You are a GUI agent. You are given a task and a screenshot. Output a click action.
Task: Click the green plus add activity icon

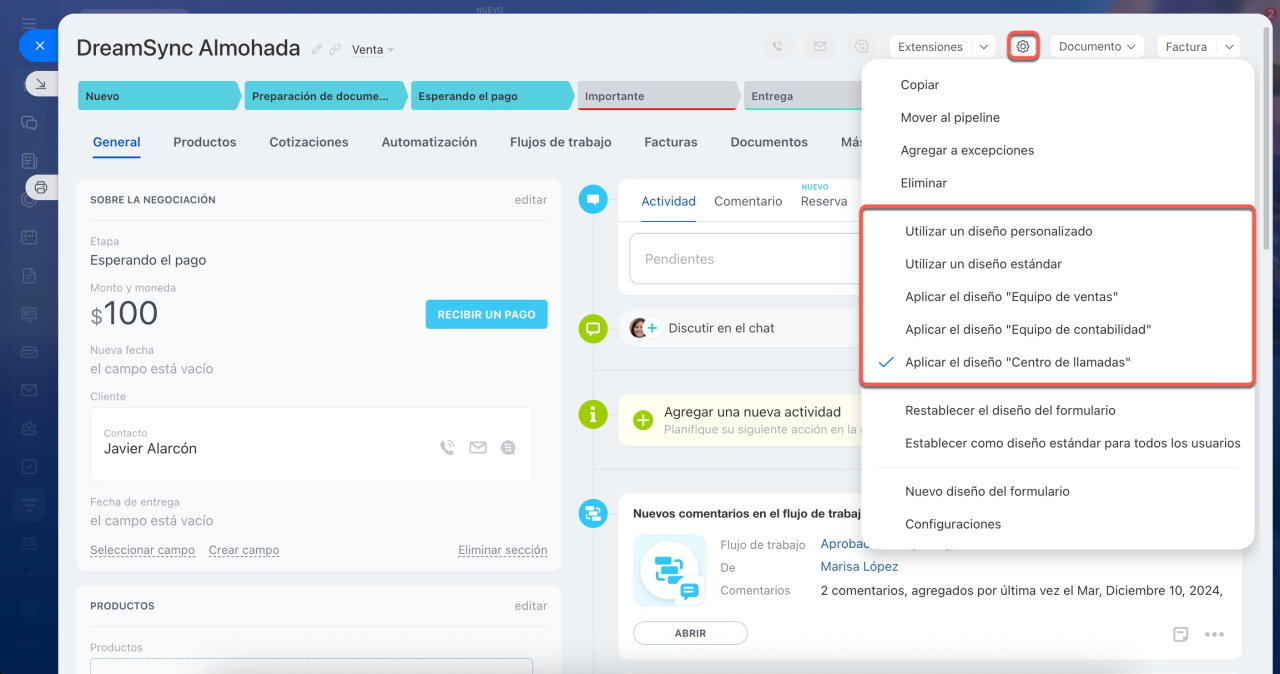click(x=644, y=419)
